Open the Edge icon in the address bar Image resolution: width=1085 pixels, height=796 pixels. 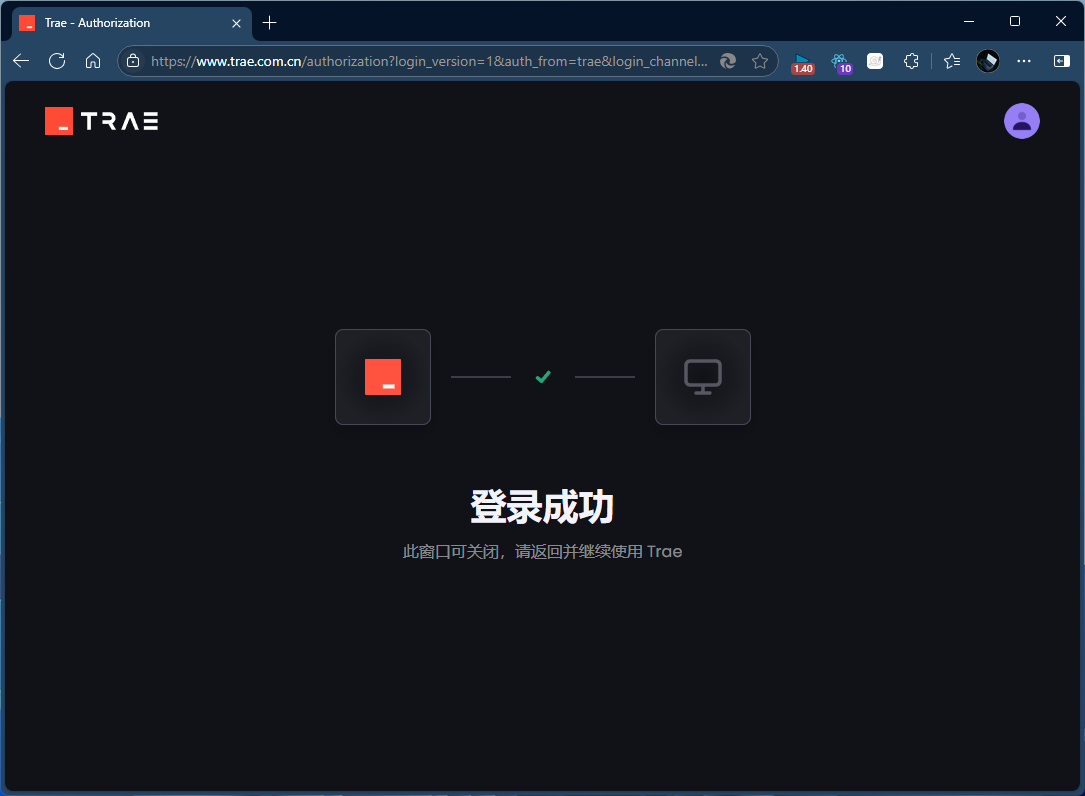click(x=728, y=61)
